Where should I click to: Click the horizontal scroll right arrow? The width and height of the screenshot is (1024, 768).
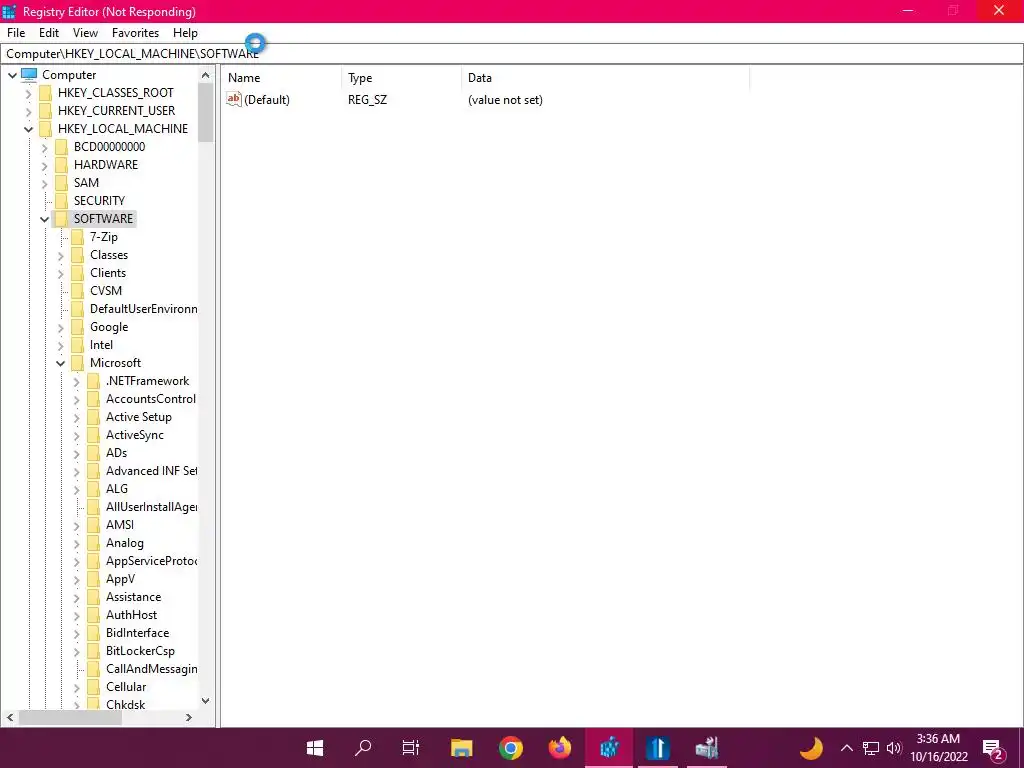coord(189,717)
